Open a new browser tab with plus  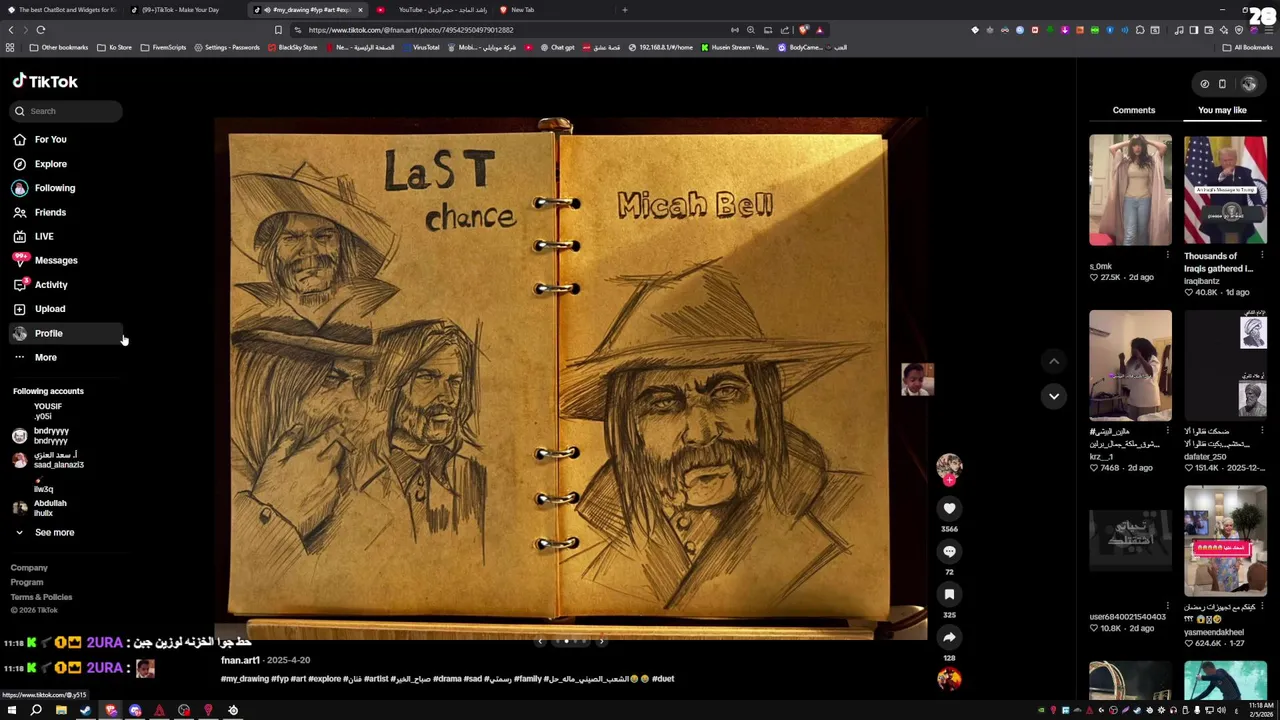[x=625, y=10]
